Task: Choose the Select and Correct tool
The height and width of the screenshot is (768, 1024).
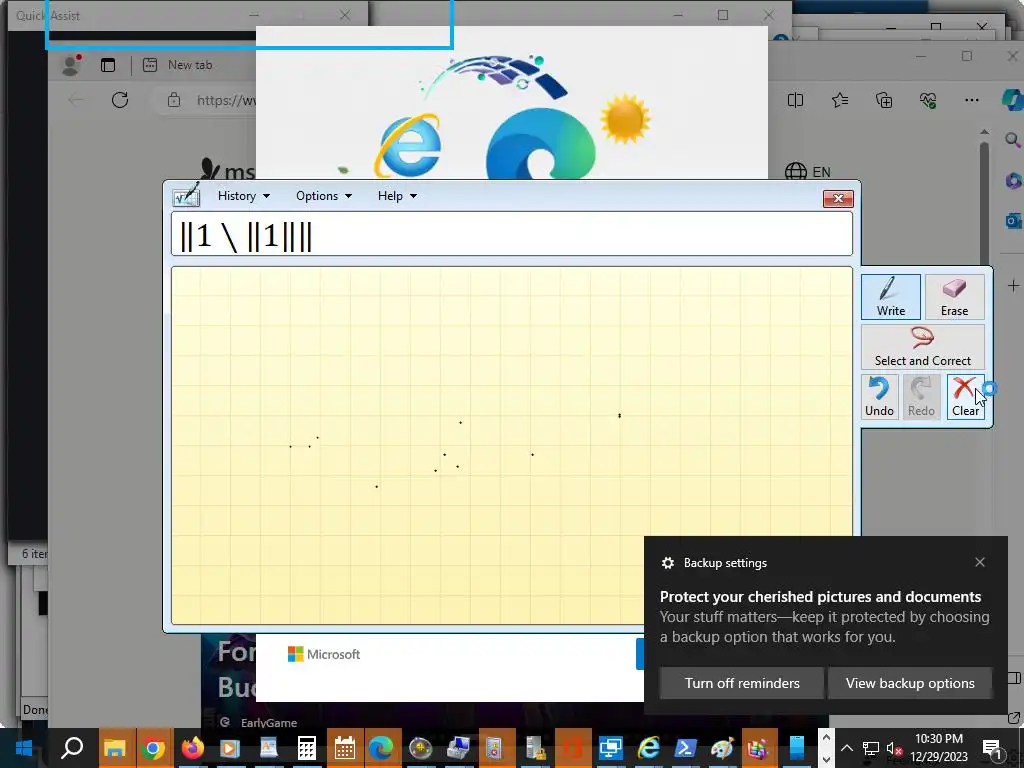Action: coord(922,347)
